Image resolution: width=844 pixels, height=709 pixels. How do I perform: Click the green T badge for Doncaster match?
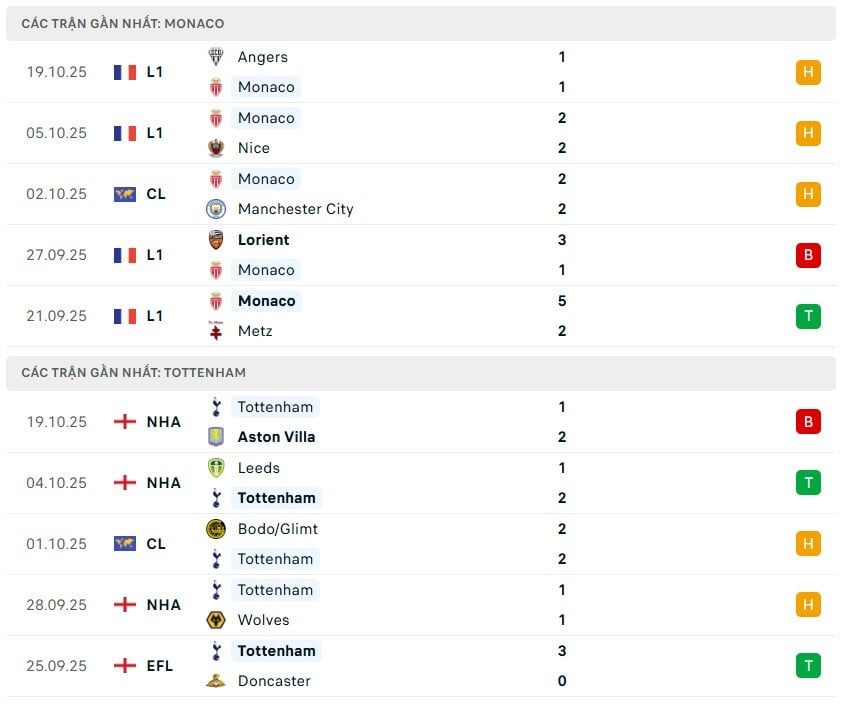click(808, 666)
